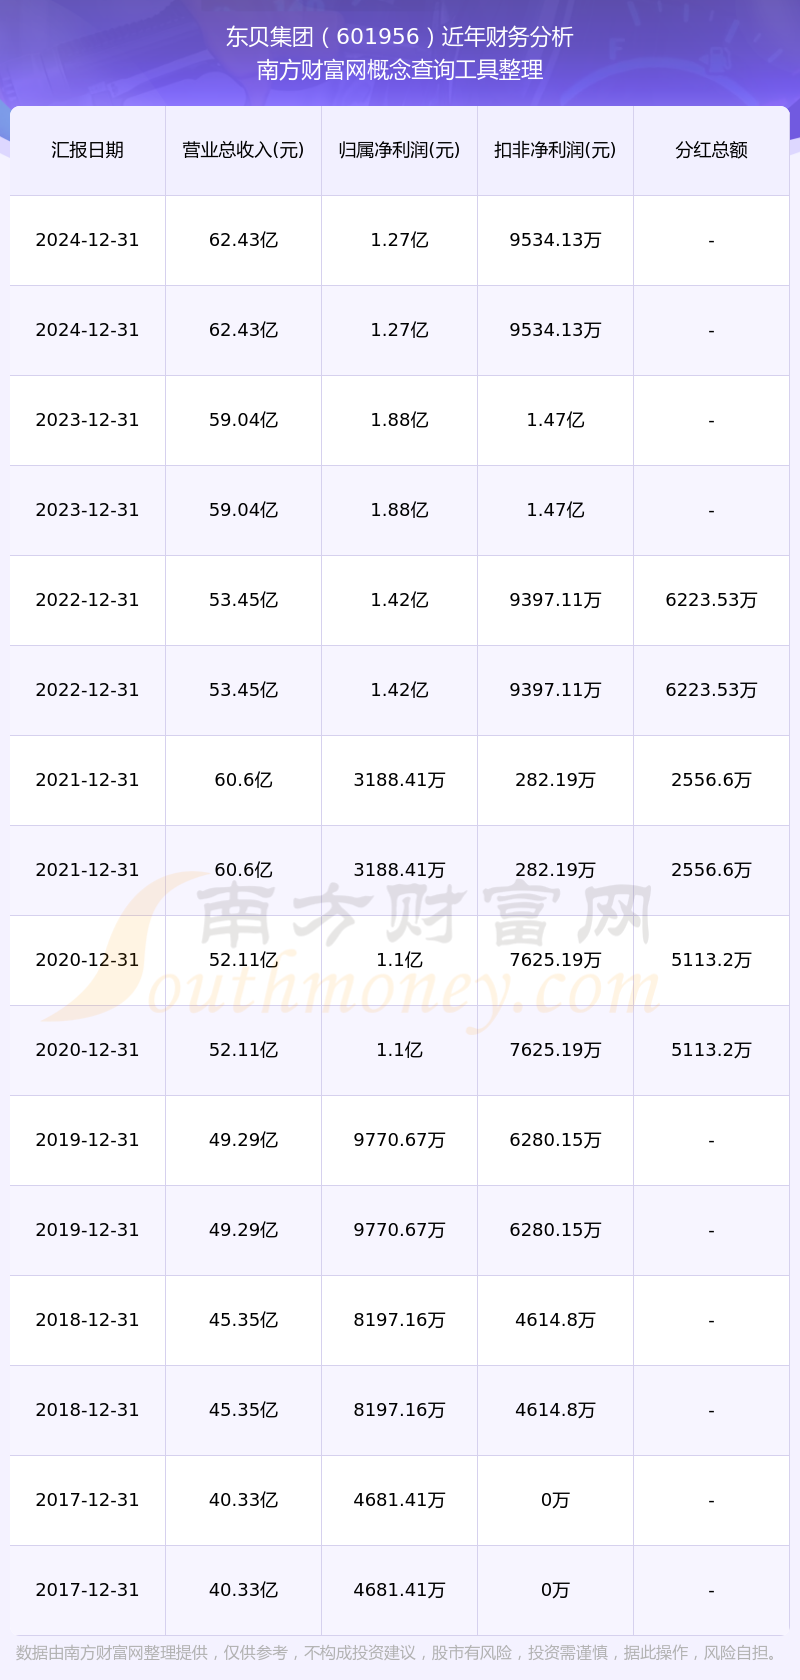Click the 归属净利润(元) header cell
This screenshot has height=1680, width=800.
coord(399,150)
